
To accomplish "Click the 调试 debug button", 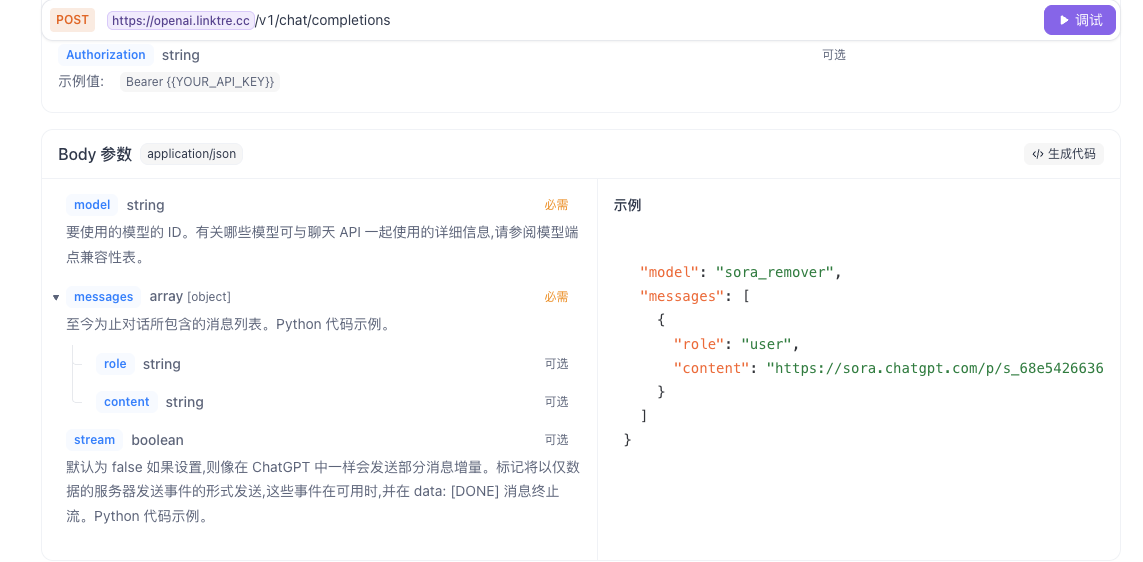I will pos(1080,20).
